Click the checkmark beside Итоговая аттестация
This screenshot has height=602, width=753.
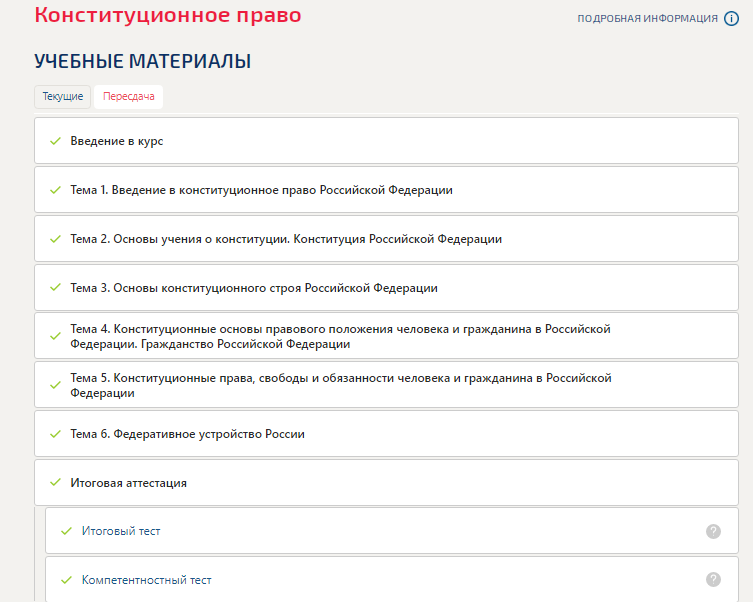click(55, 482)
